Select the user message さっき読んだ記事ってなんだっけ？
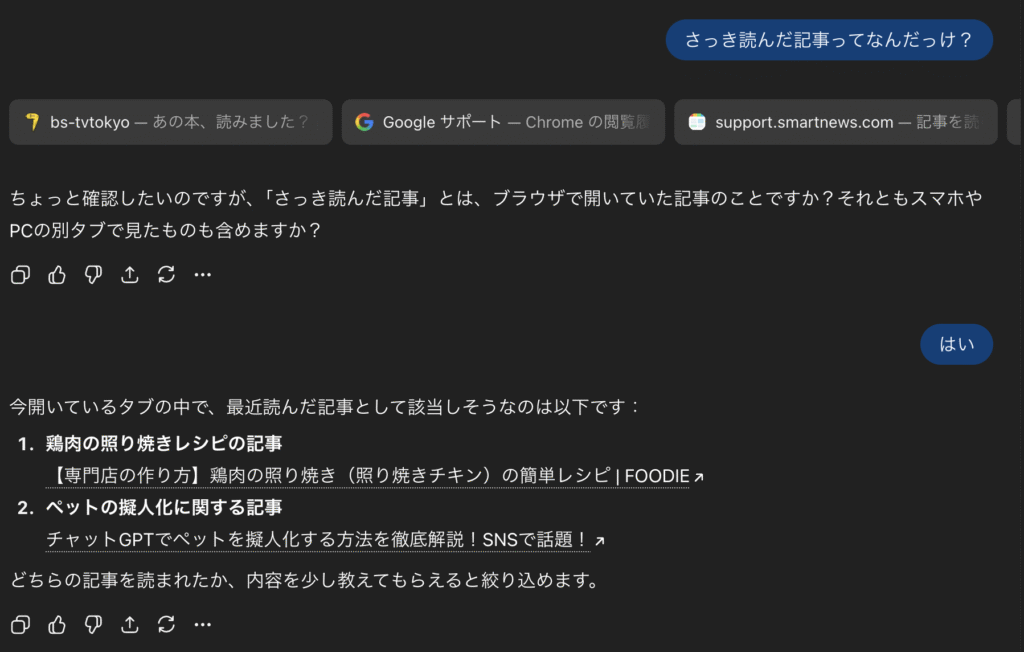Image resolution: width=1024 pixels, height=652 pixels. (828, 40)
